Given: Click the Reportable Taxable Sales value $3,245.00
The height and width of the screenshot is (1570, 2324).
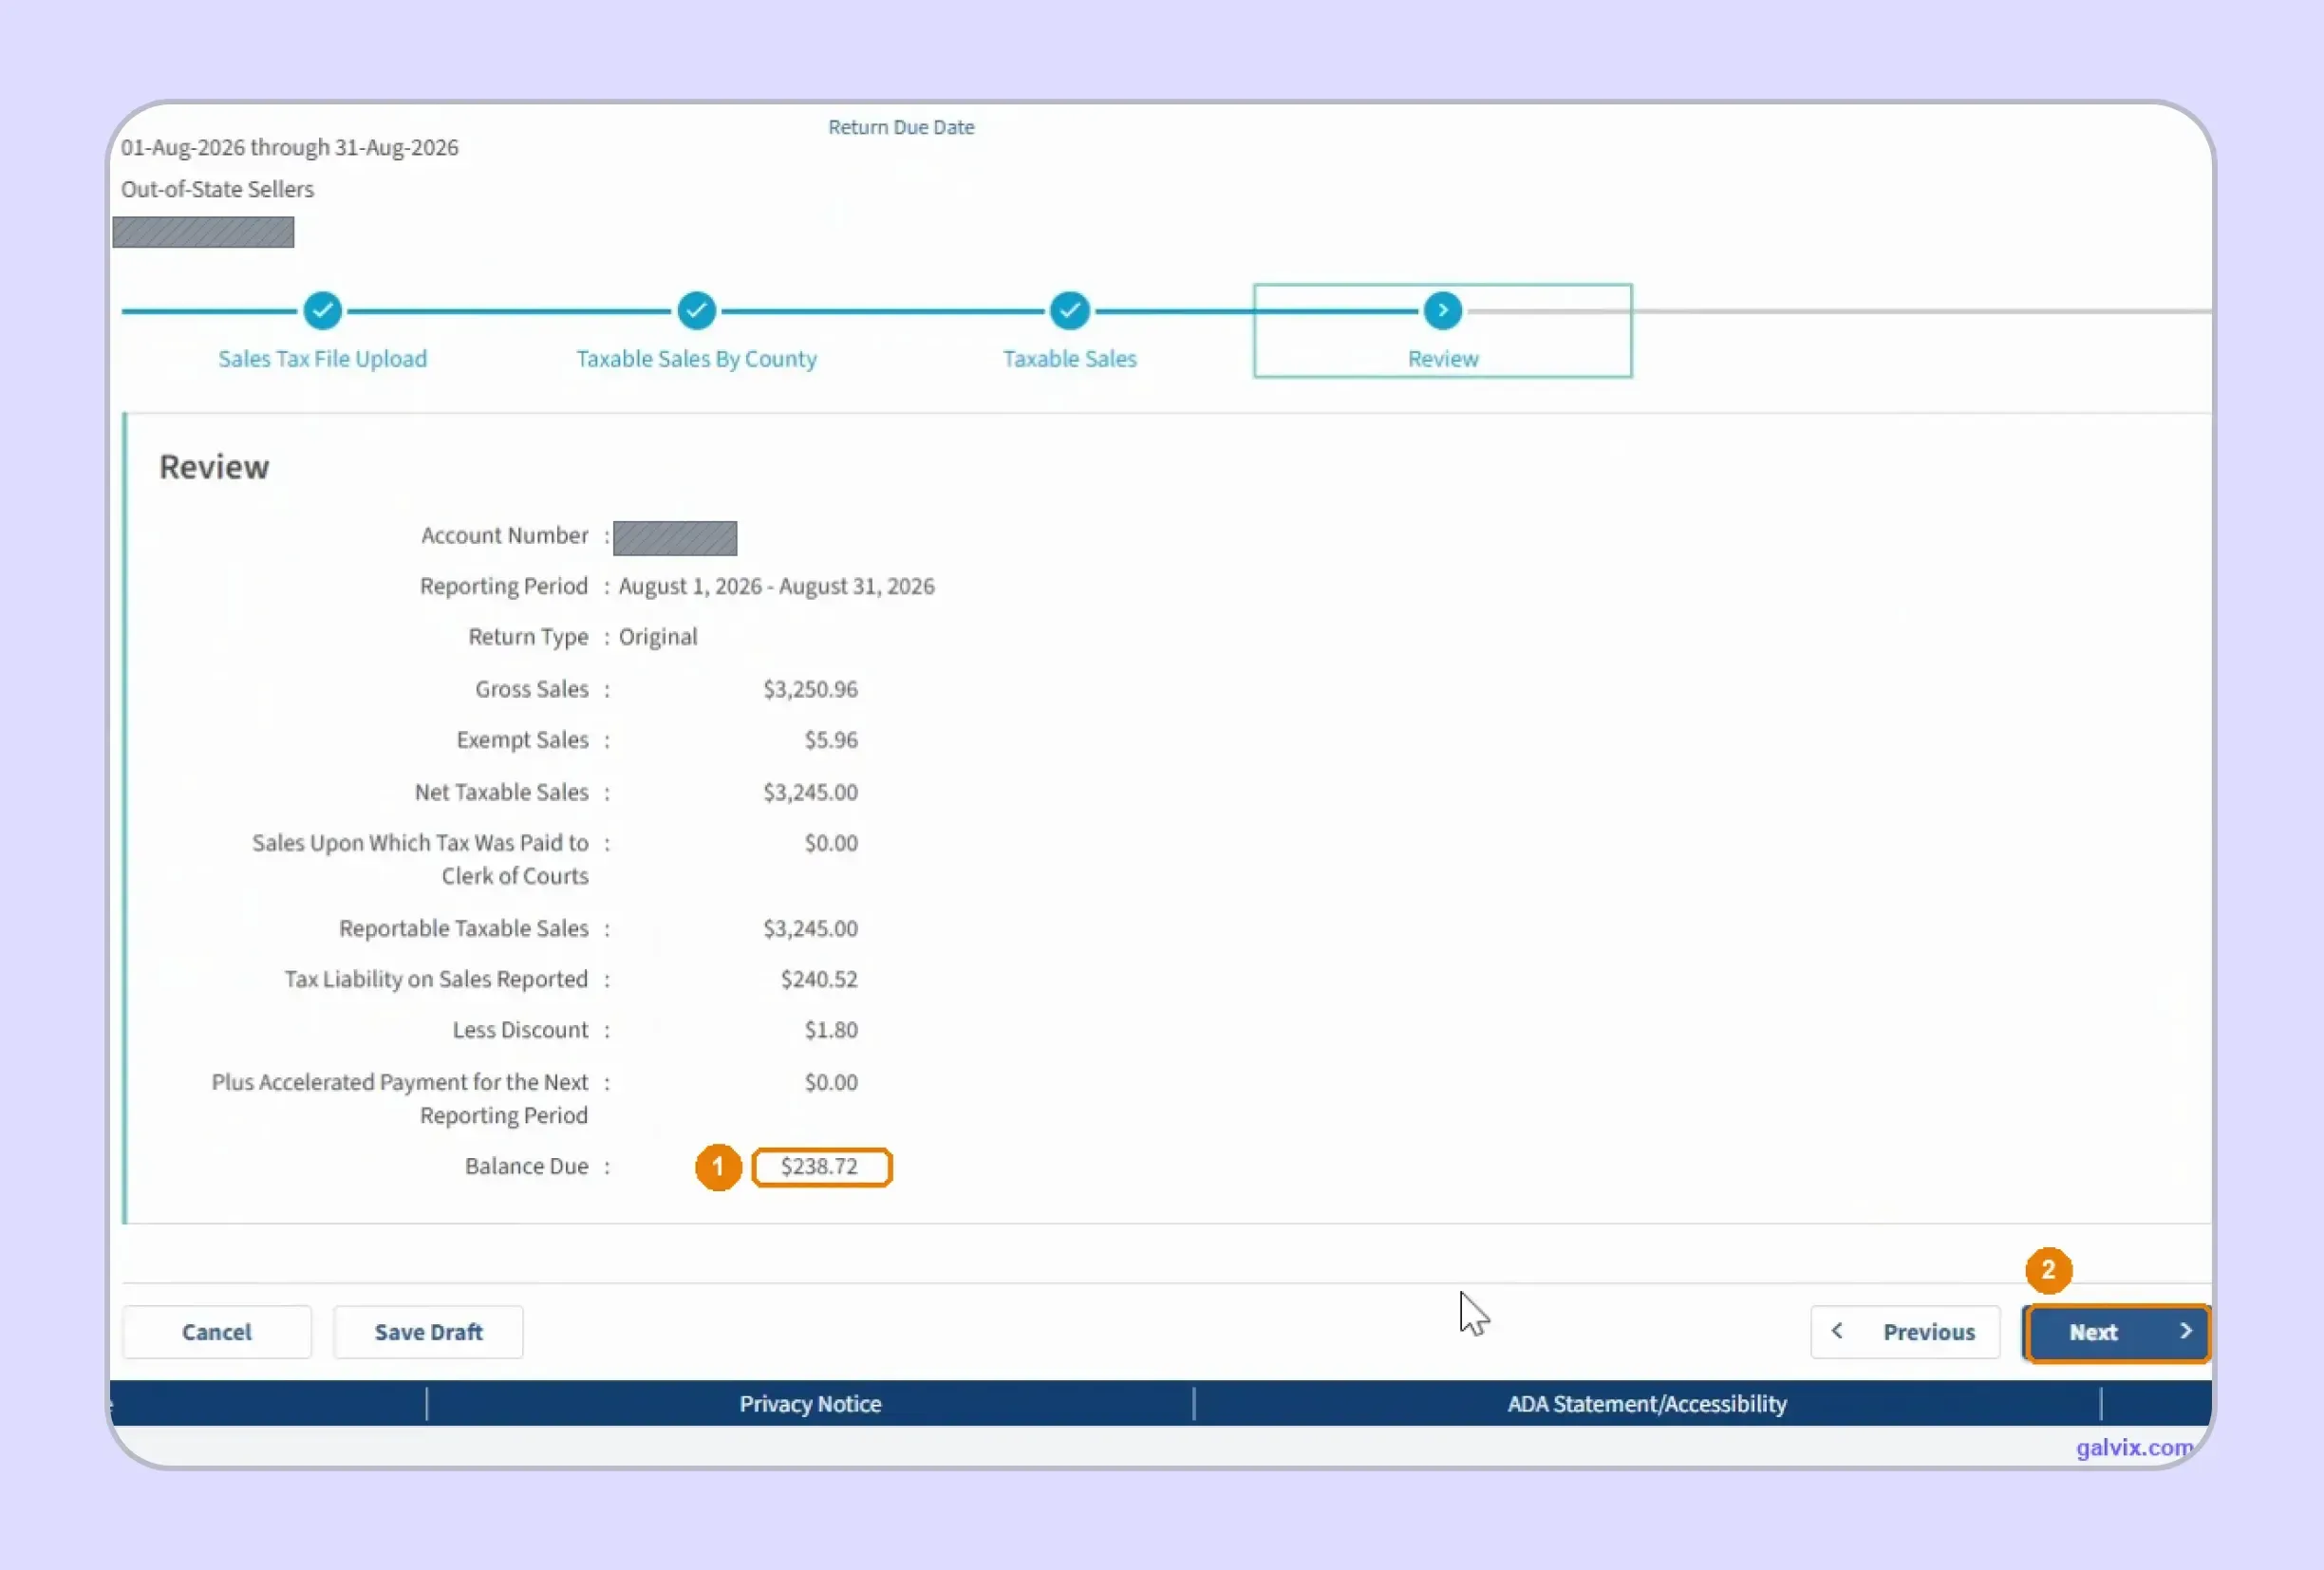Looking at the screenshot, I should [x=810, y=928].
